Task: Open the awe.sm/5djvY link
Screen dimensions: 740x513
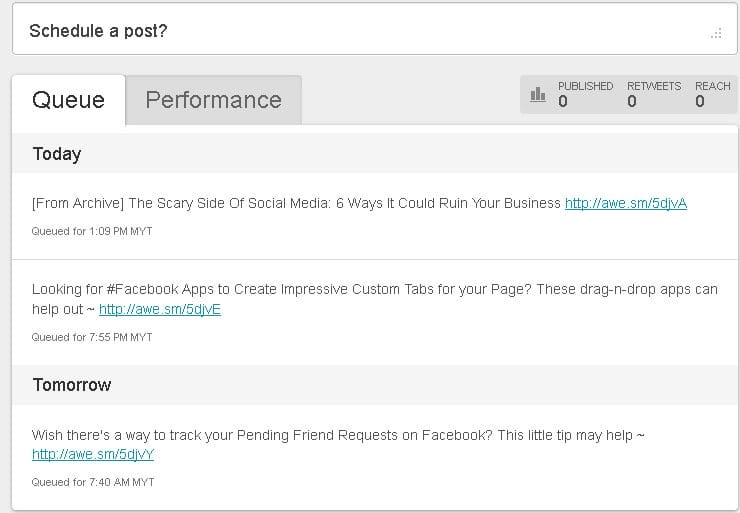Action: (x=93, y=454)
